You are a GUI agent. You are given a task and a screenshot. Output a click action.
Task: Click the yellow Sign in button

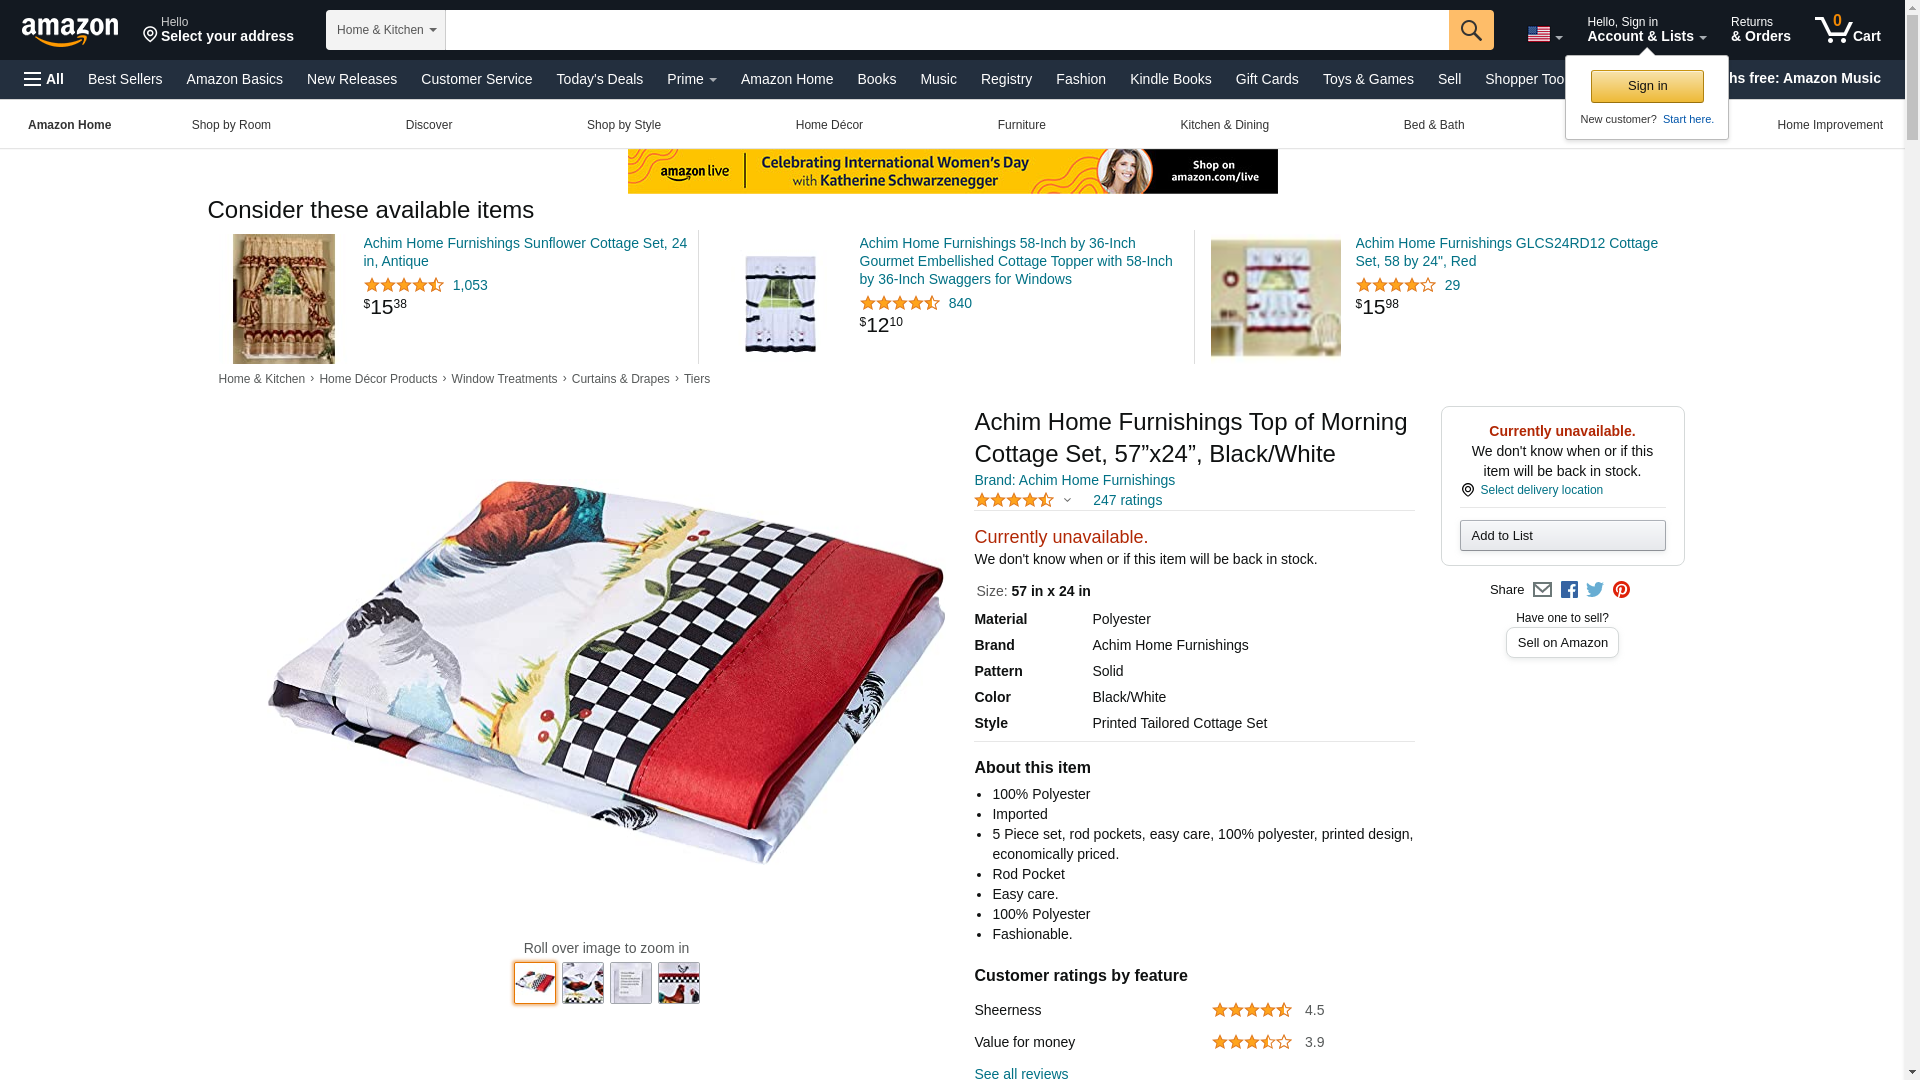coord(1647,86)
